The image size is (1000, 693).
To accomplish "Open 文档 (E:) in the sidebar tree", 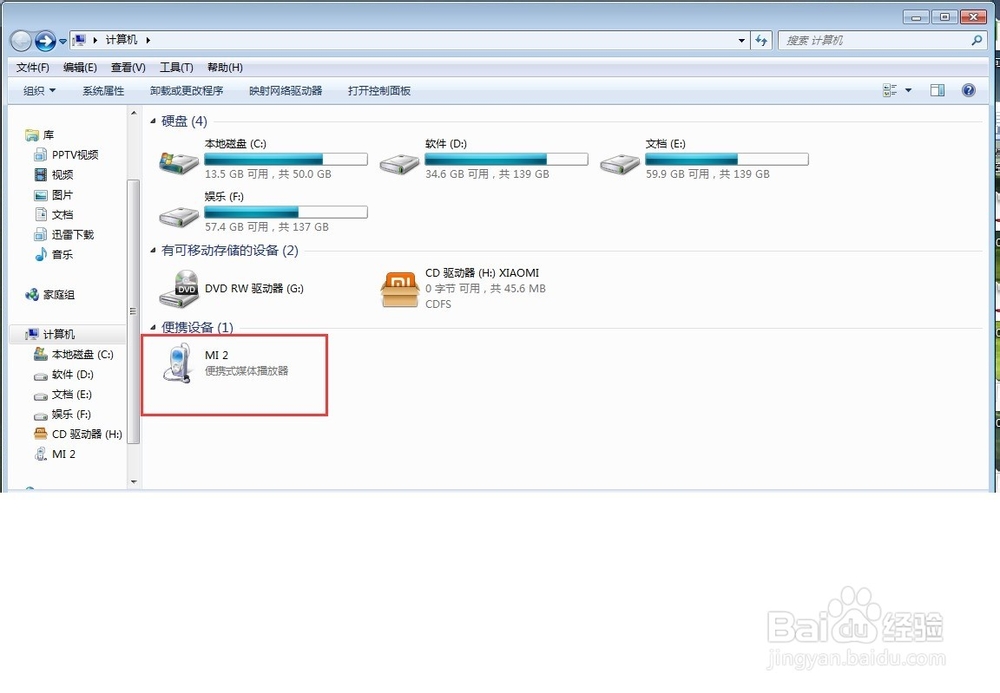I will [71, 395].
